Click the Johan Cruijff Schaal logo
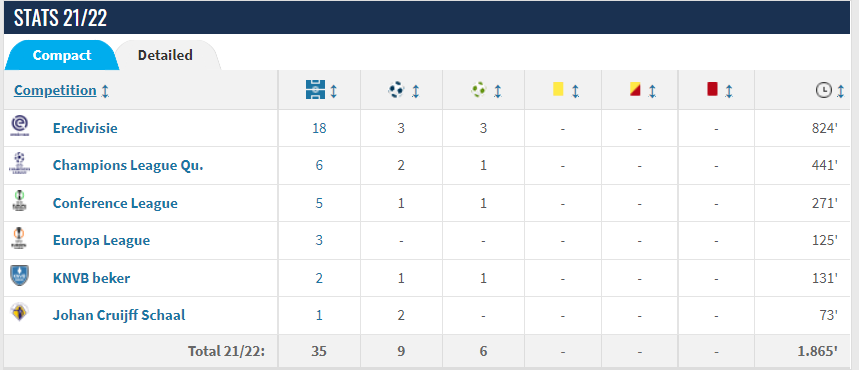 point(19,311)
